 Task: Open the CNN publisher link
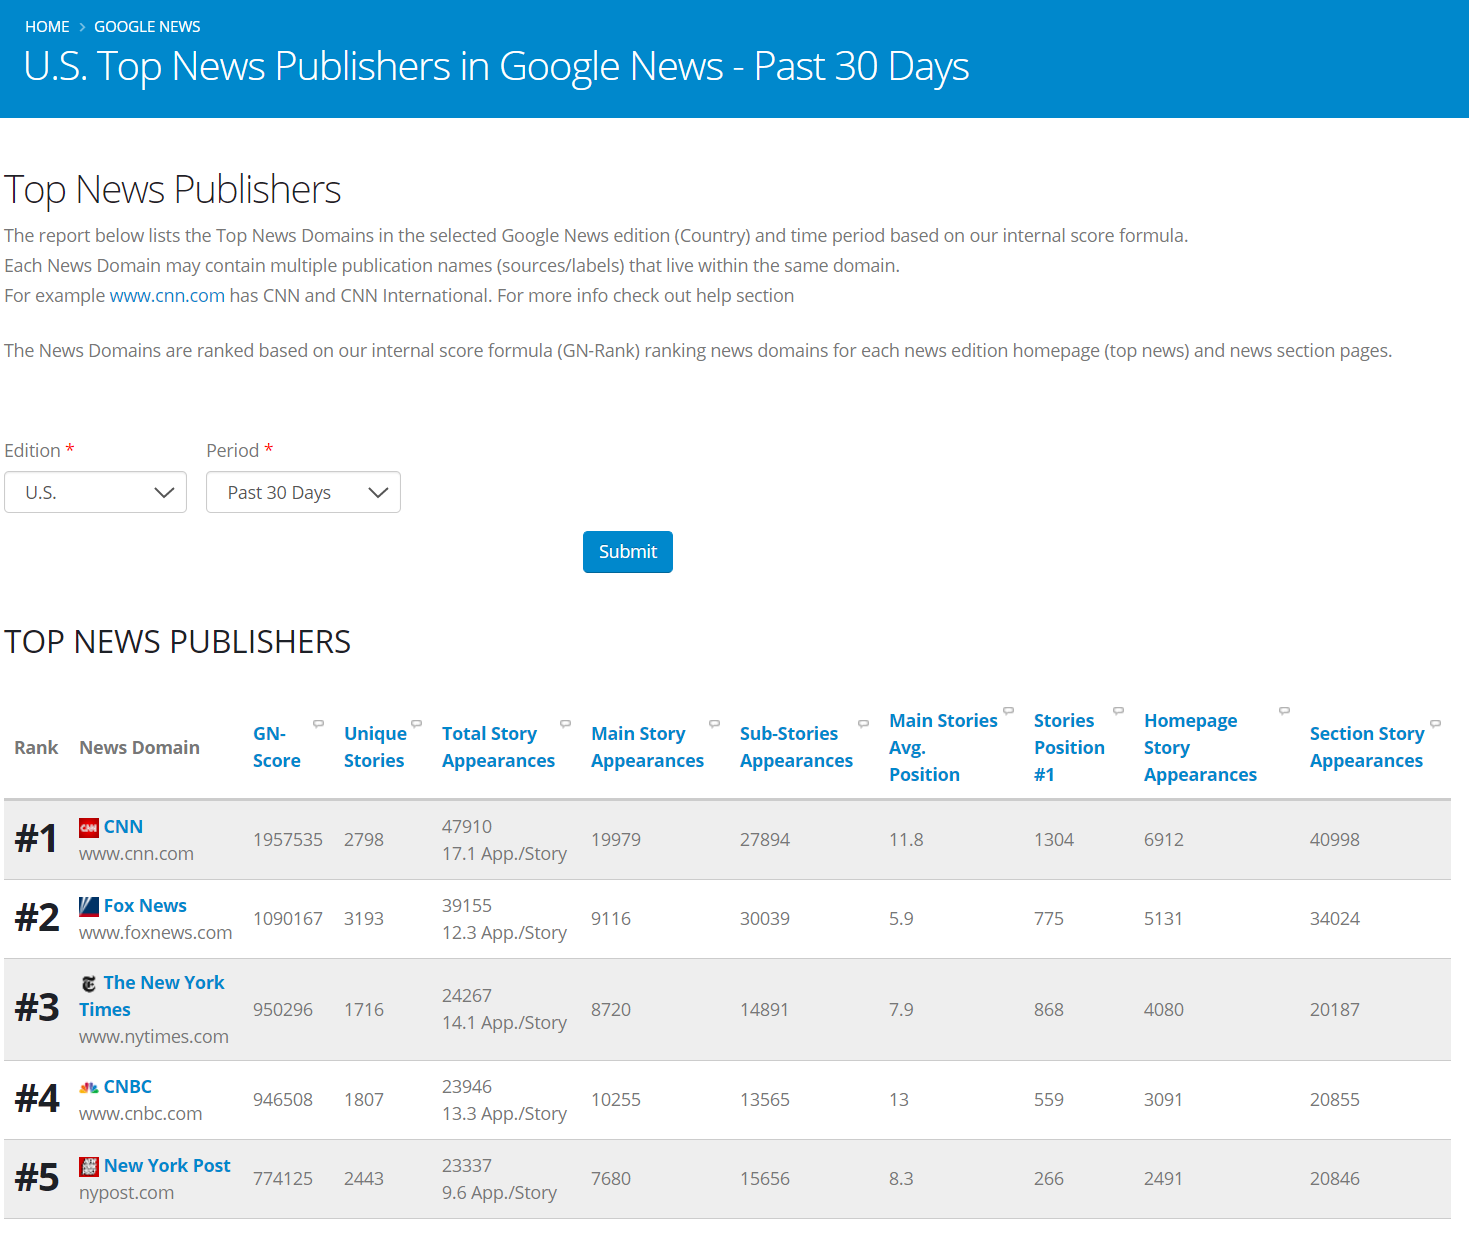click(x=123, y=827)
